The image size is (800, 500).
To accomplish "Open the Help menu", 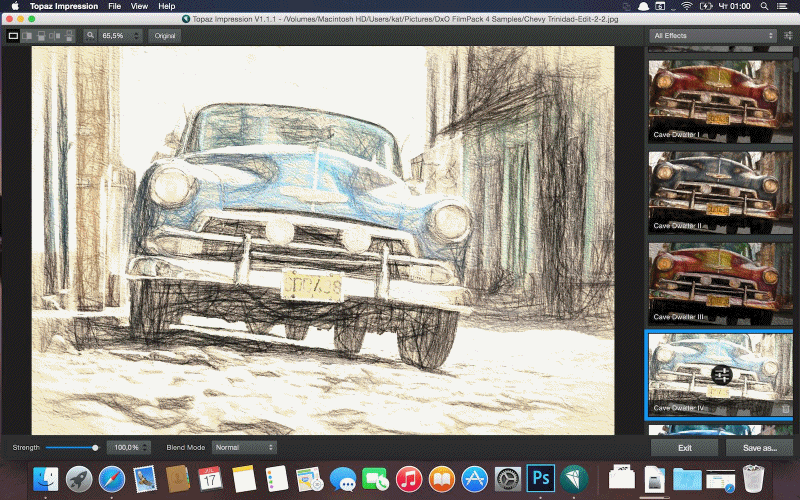I will (167, 6).
